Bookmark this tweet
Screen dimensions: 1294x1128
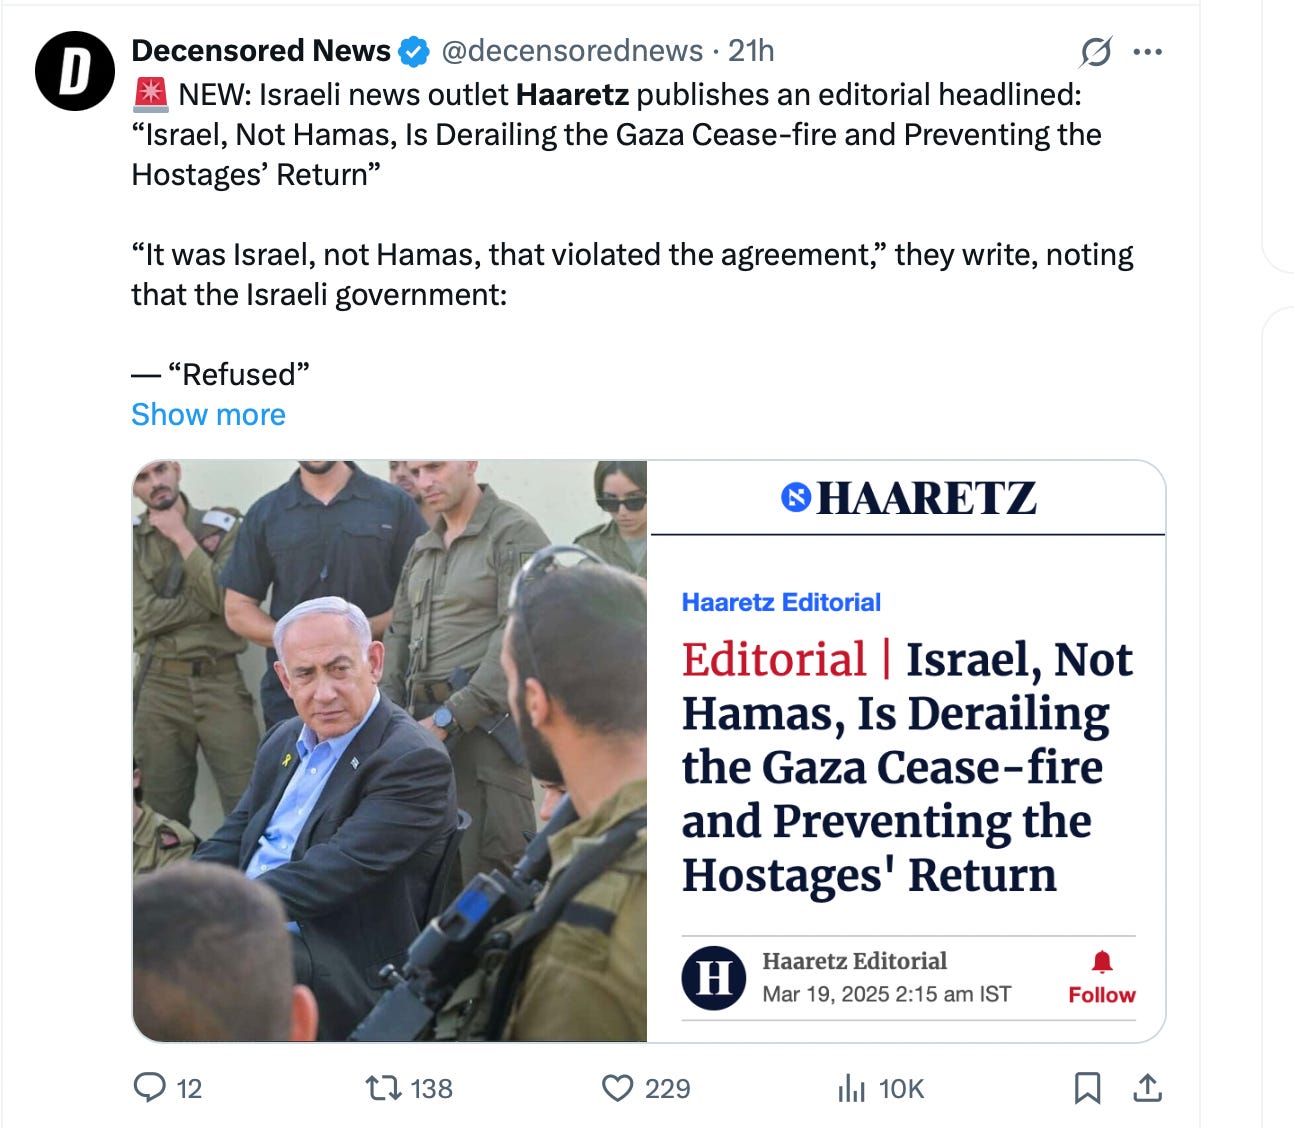coord(1087,1087)
